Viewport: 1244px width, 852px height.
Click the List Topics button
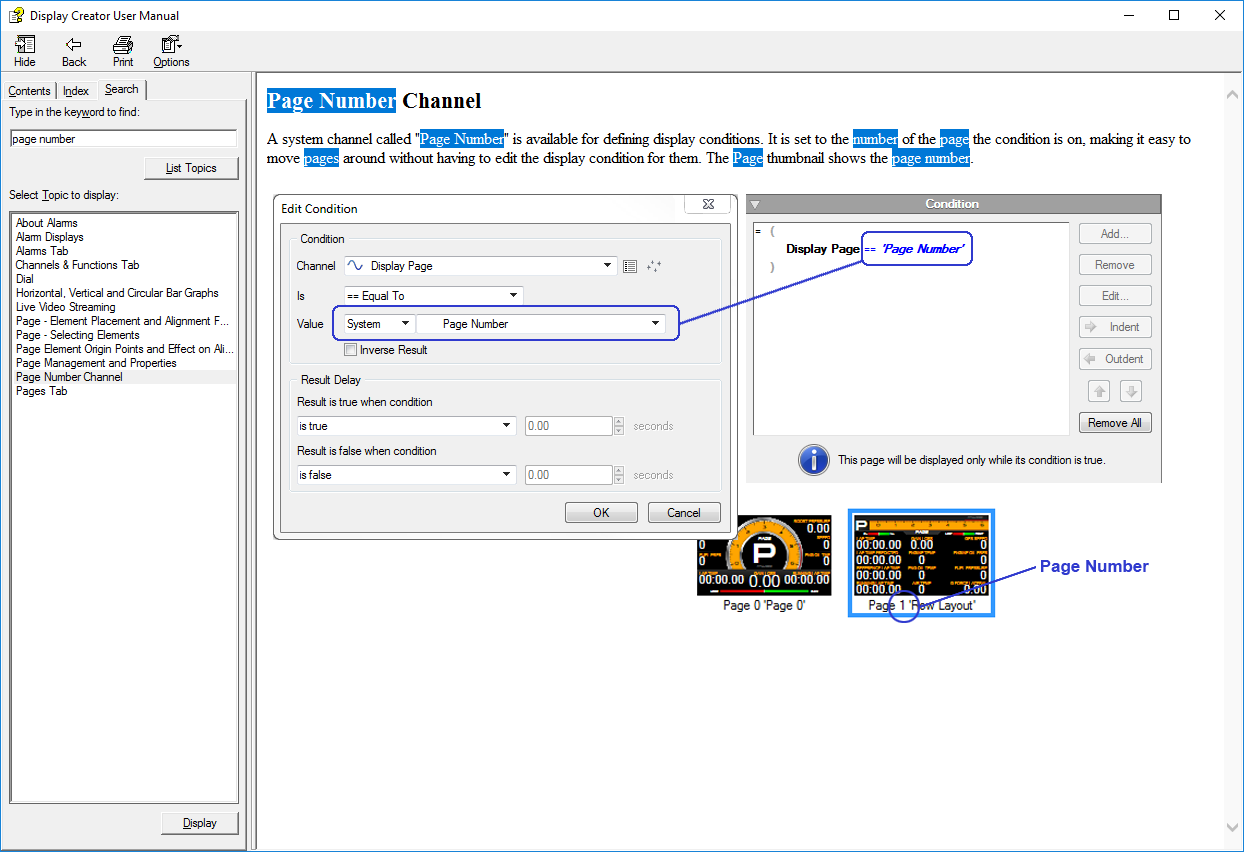[191, 168]
